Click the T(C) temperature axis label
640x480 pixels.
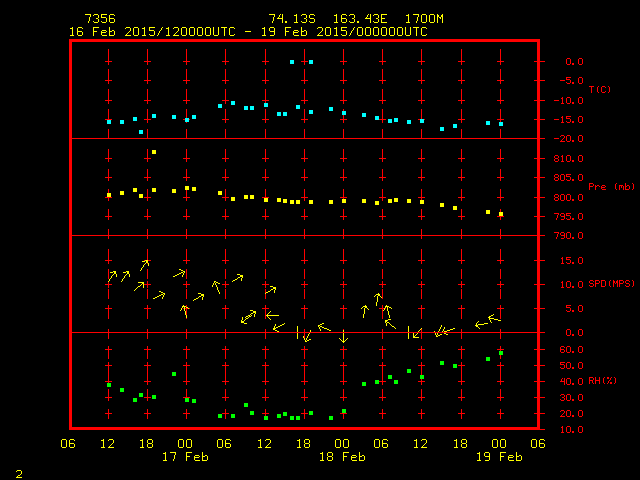[x=599, y=90]
